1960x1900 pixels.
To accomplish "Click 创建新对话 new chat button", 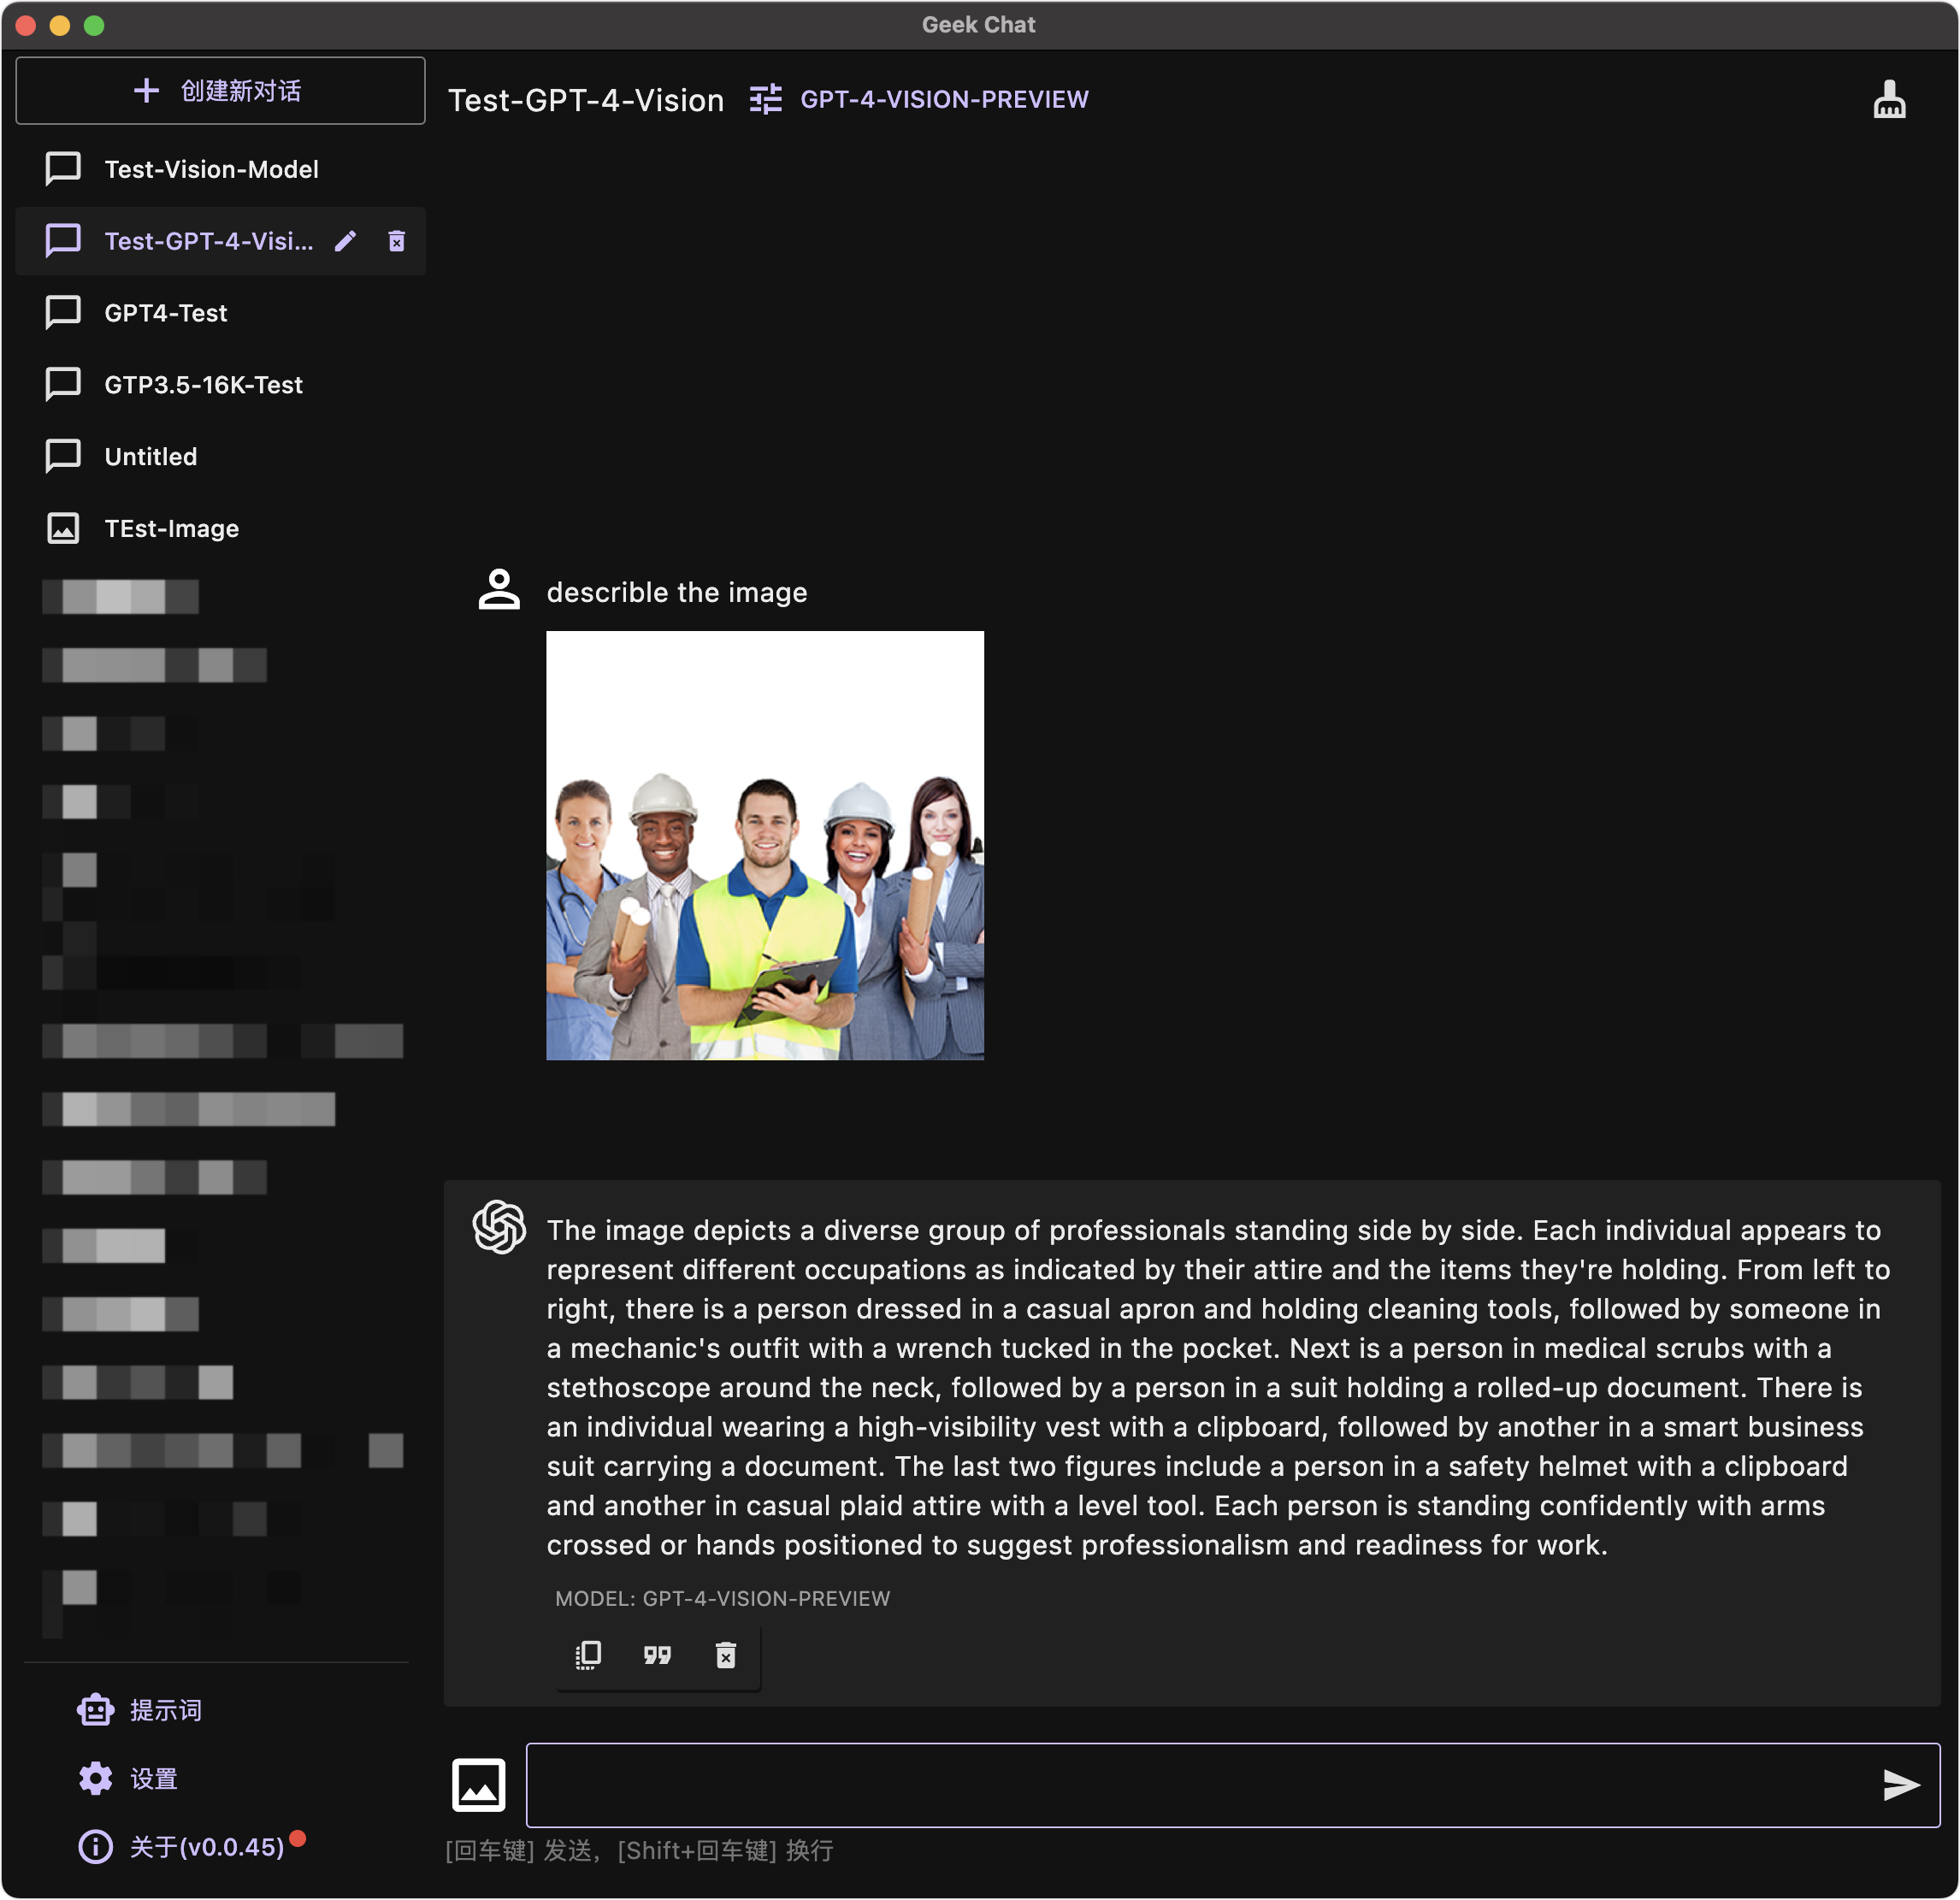I will click(x=220, y=91).
